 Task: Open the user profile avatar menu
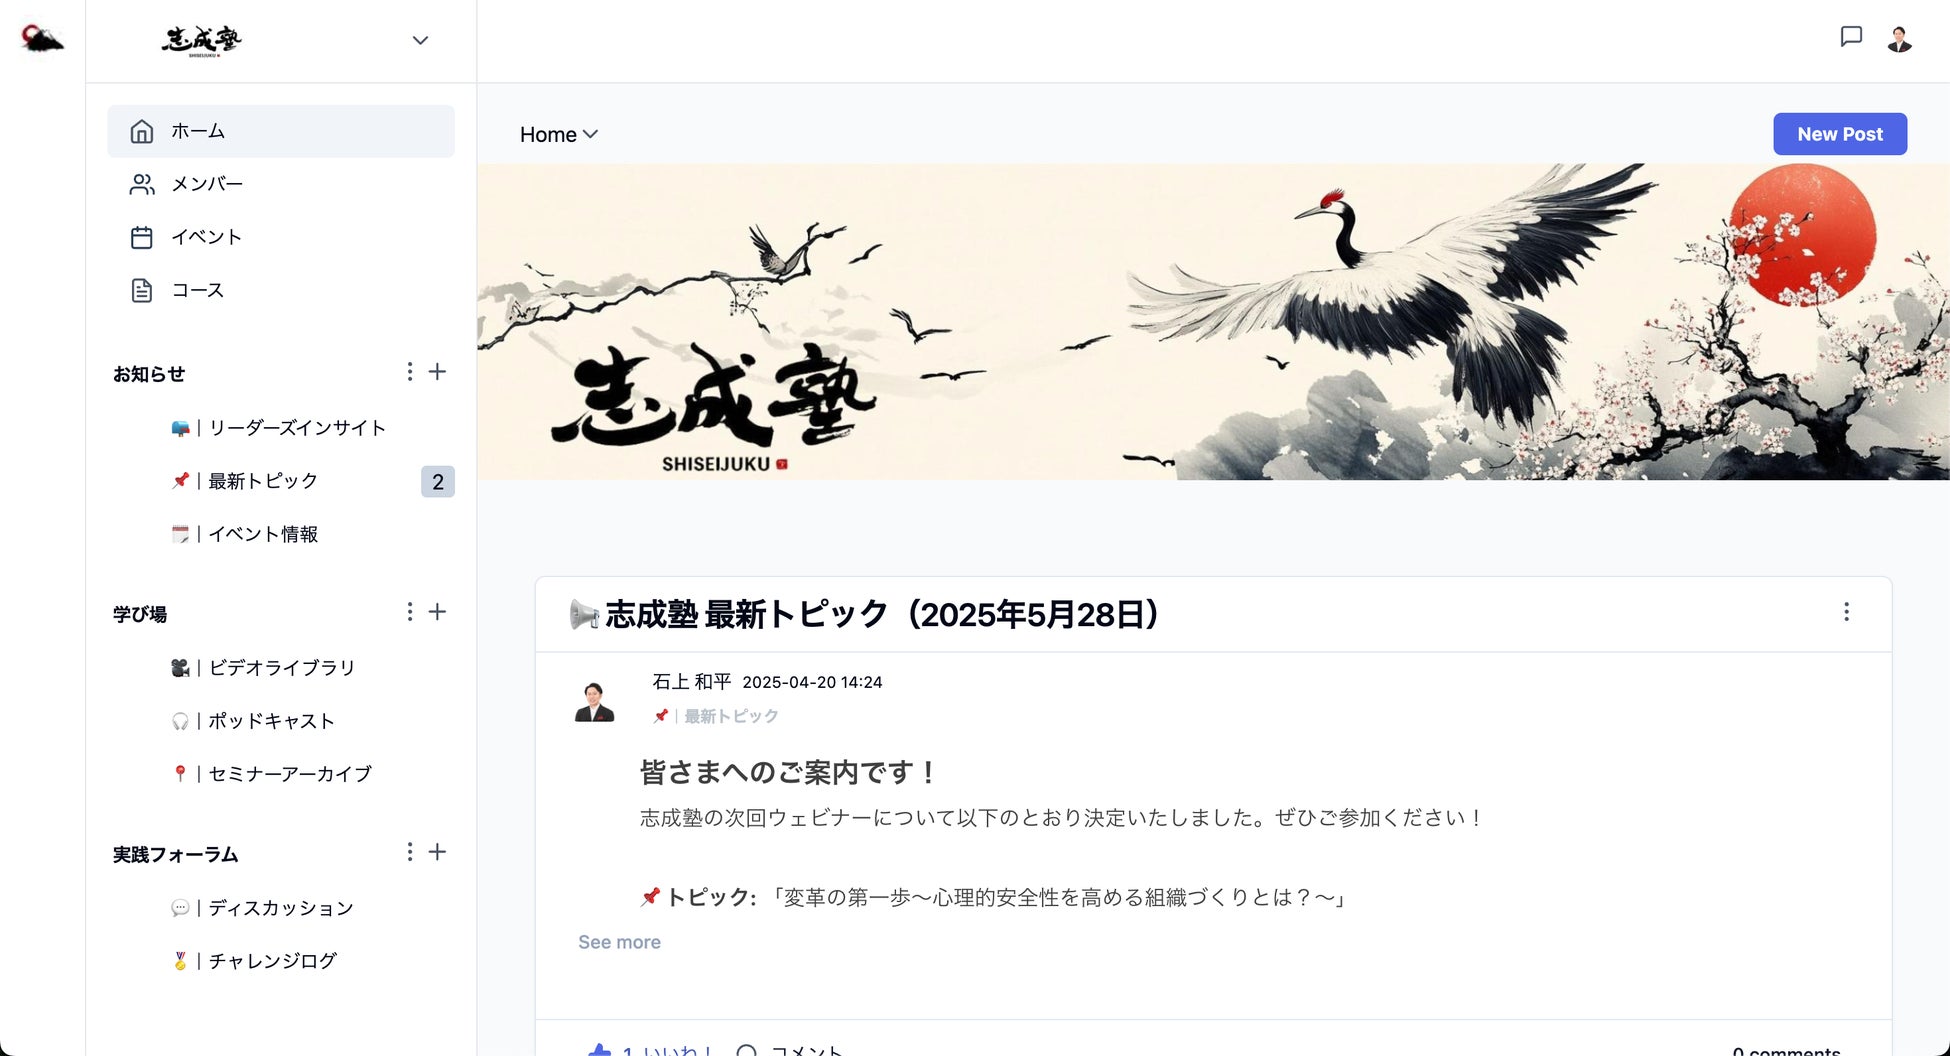pyautogui.click(x=1899, y=39)
